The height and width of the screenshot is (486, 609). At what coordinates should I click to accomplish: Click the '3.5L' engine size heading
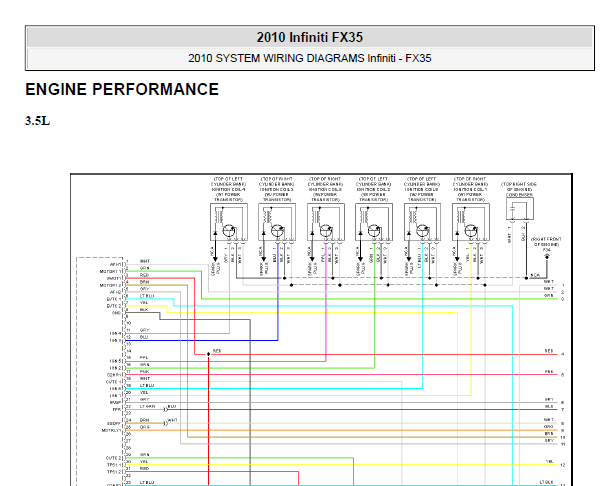(38, 121)
